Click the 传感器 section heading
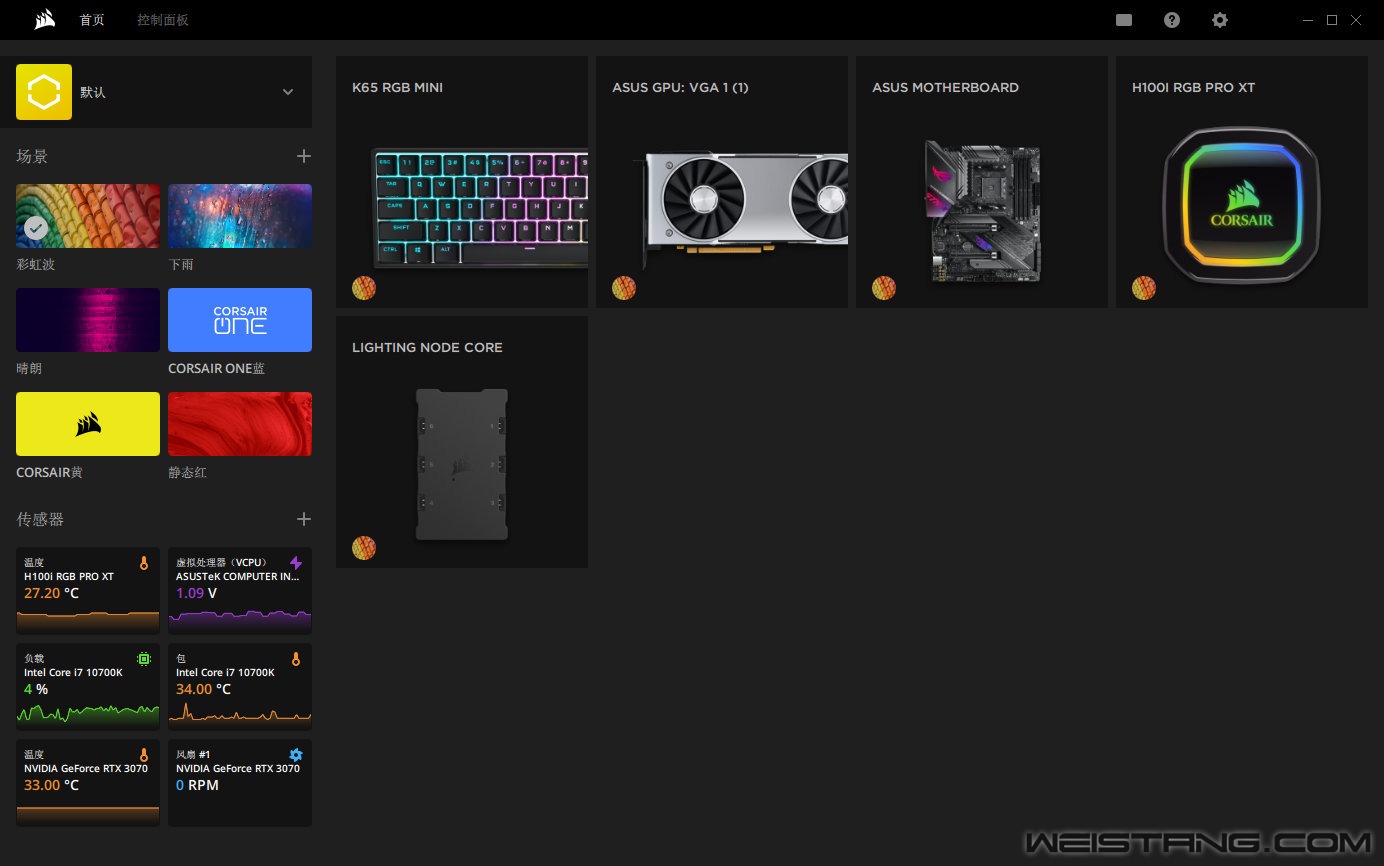The image size is (1384, 866). click(40, 519)
